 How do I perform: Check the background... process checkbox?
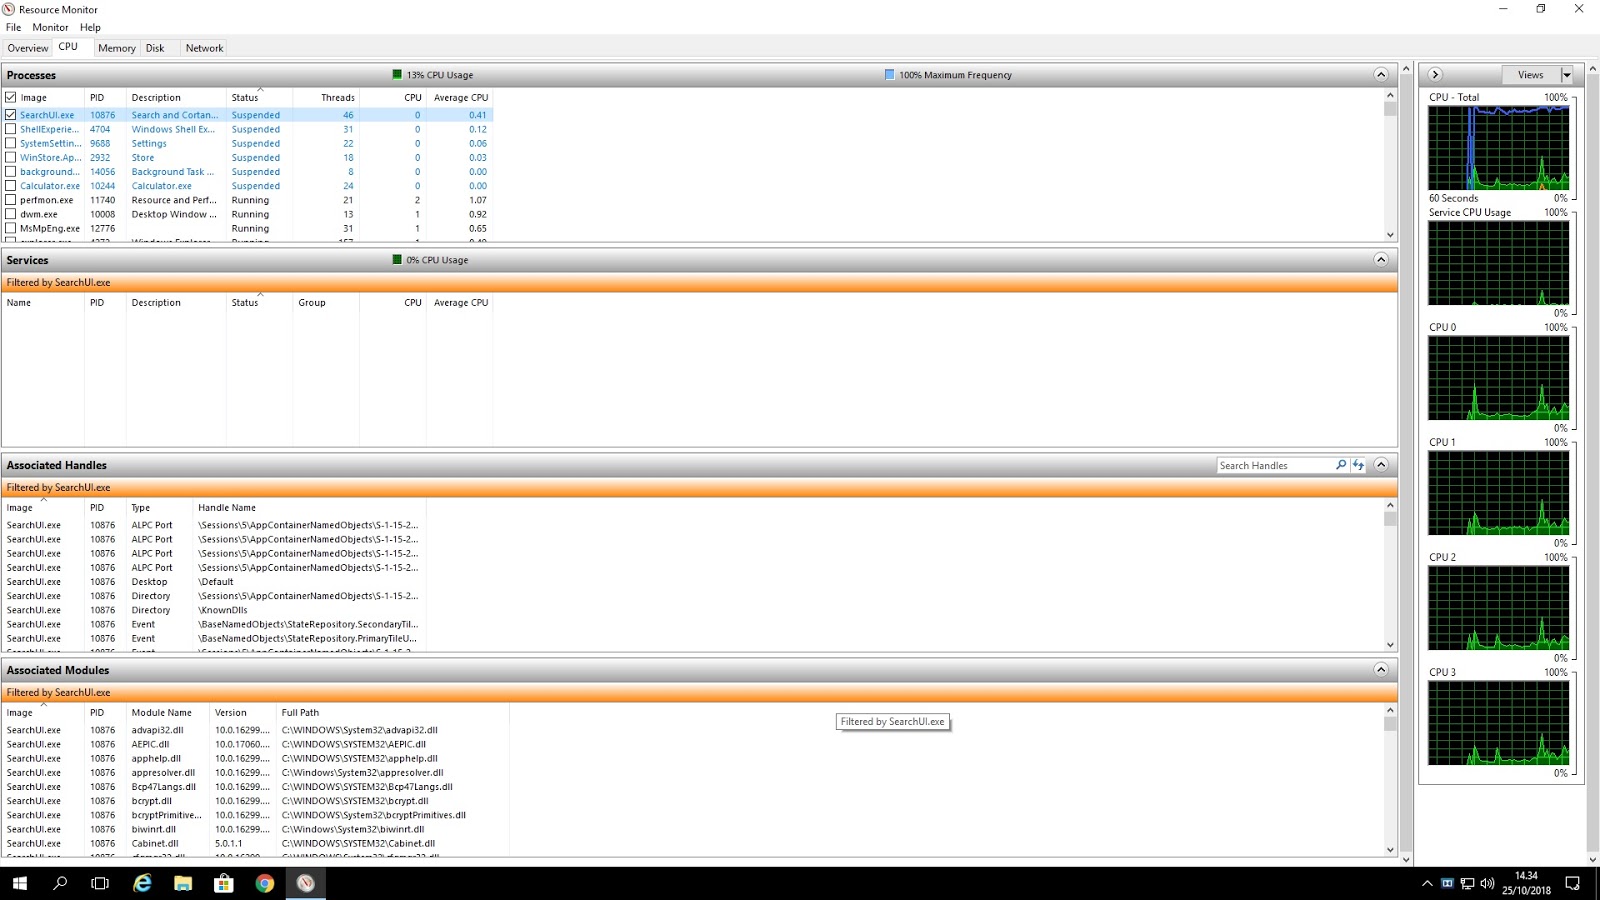11,172
